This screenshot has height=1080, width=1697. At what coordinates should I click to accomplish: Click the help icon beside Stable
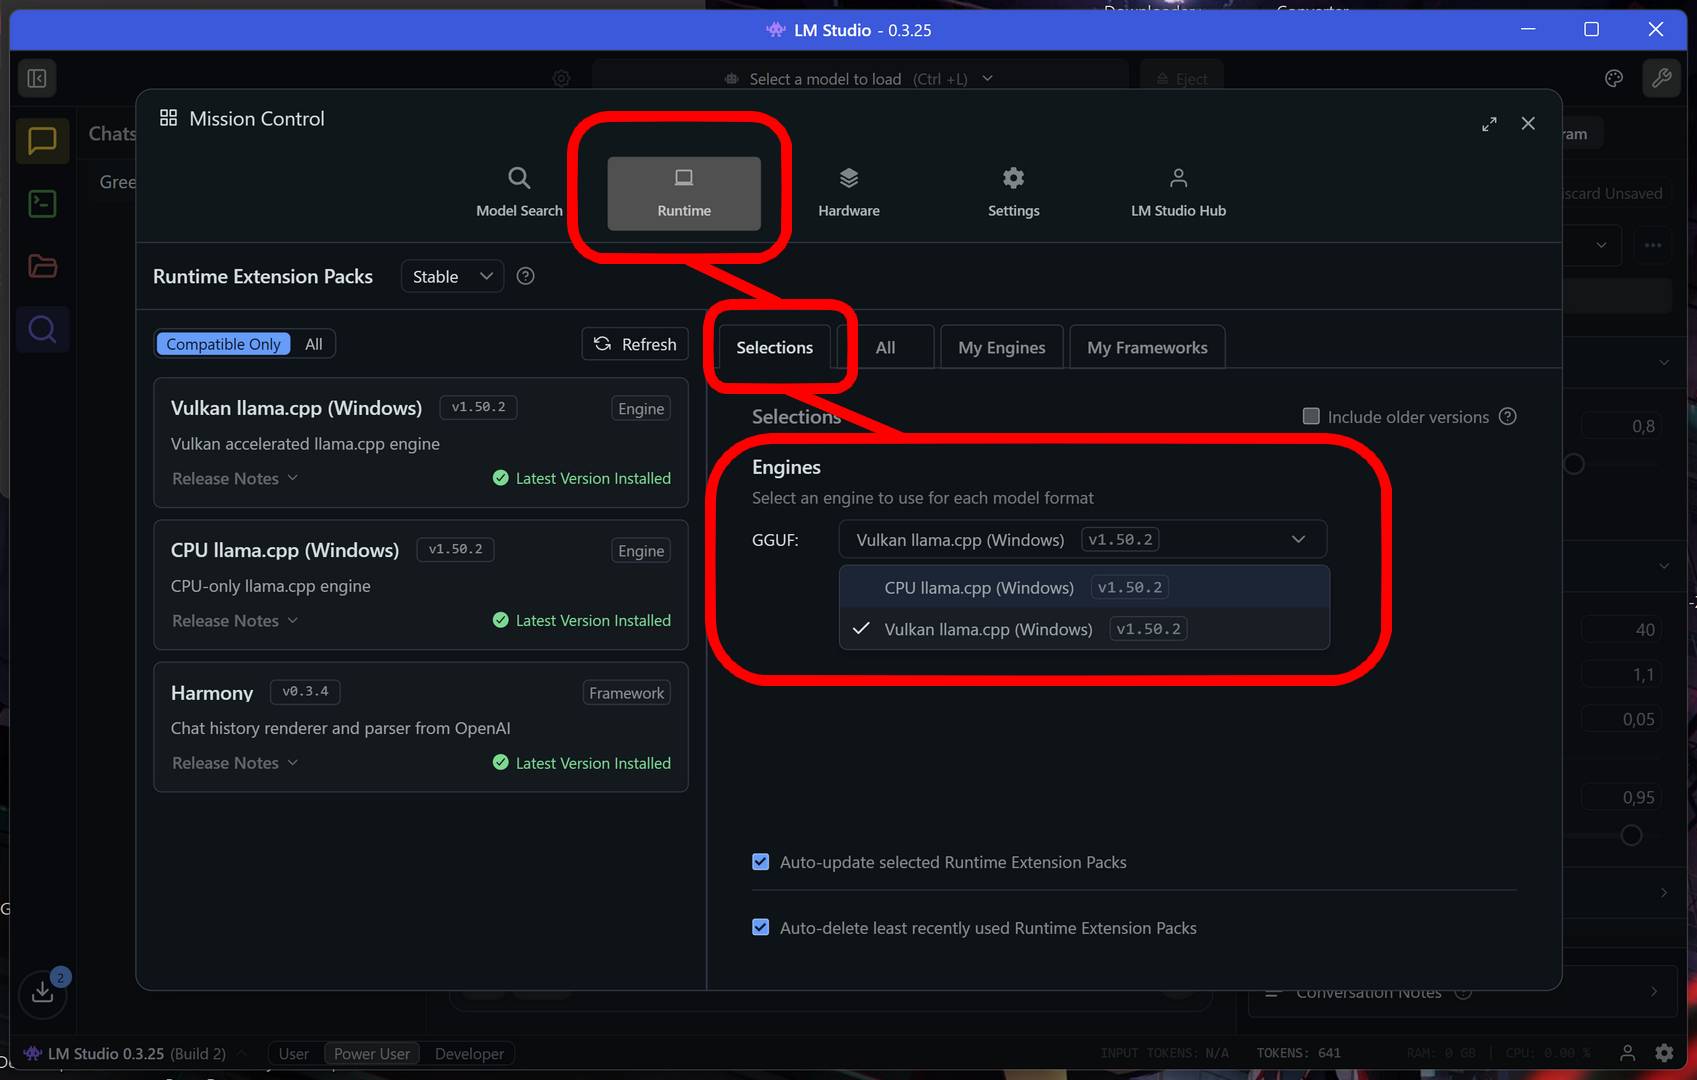pyautogui.click(x=525, y=276)
